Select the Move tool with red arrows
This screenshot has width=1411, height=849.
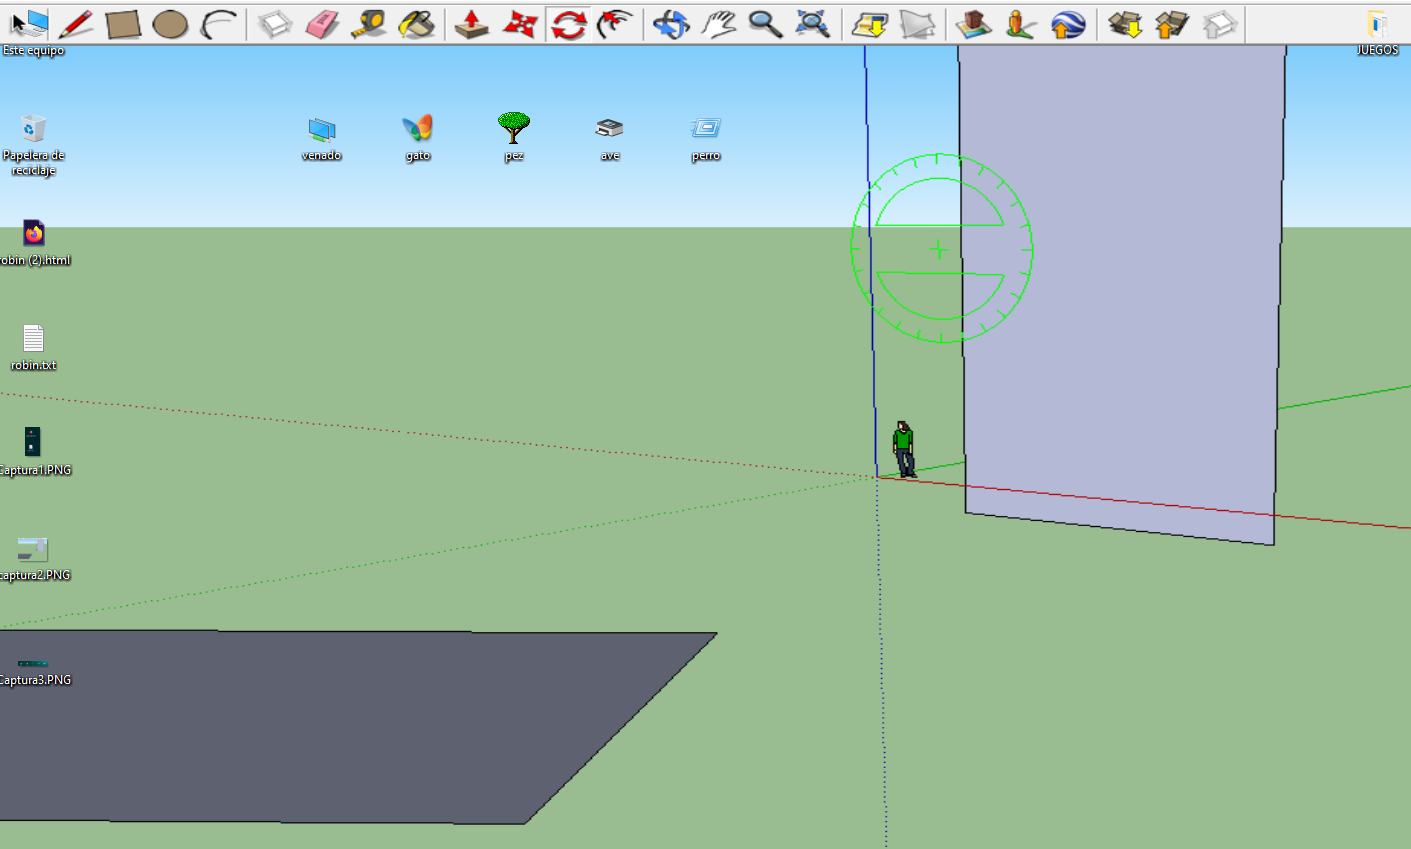pyautogui.click(x=520, y=23)
